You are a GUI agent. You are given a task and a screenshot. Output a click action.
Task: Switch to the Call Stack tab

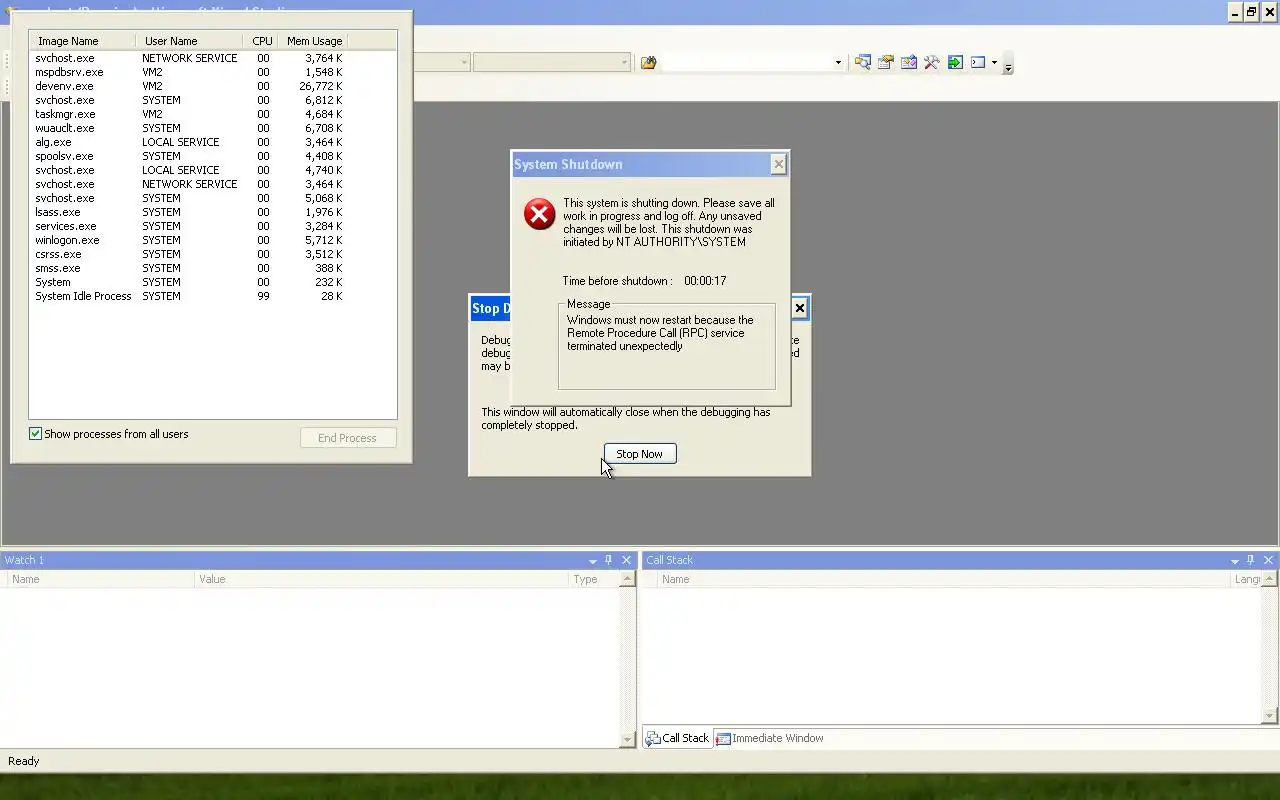point(677,738)
